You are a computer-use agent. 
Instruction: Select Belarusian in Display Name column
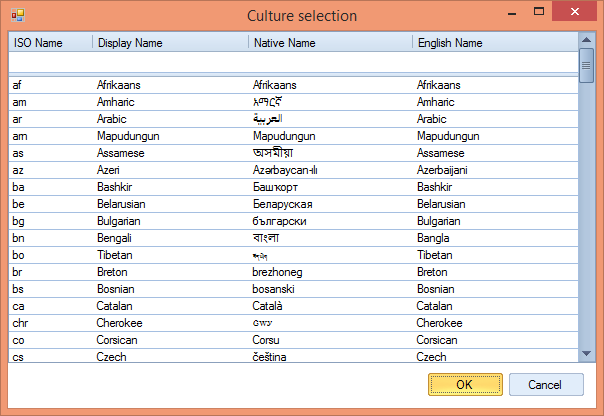point(121,204)
